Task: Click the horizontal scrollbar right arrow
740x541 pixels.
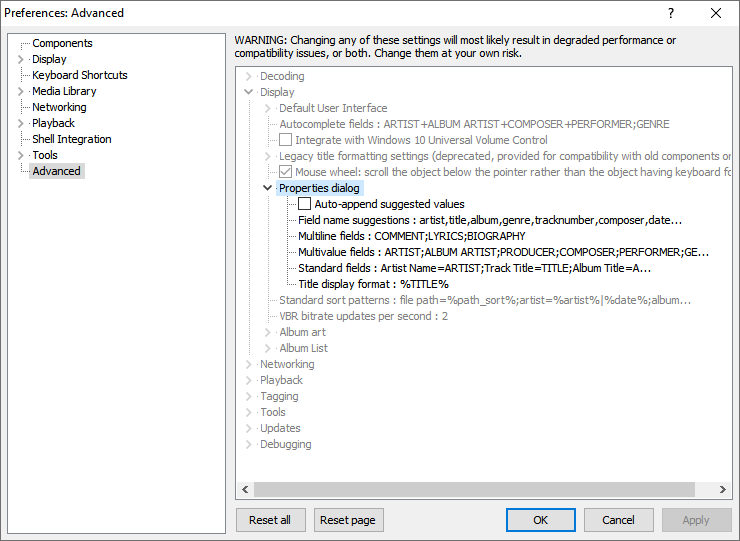Action: (x=723, y=490)
